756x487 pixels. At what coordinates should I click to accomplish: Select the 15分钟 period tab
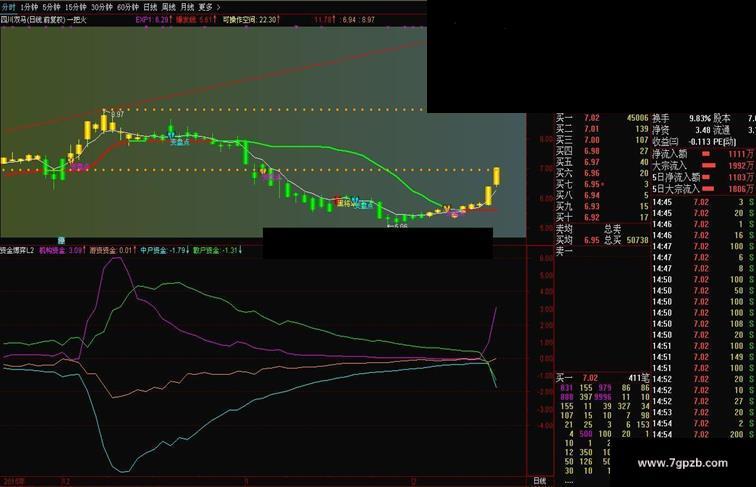tap(76, 7)
